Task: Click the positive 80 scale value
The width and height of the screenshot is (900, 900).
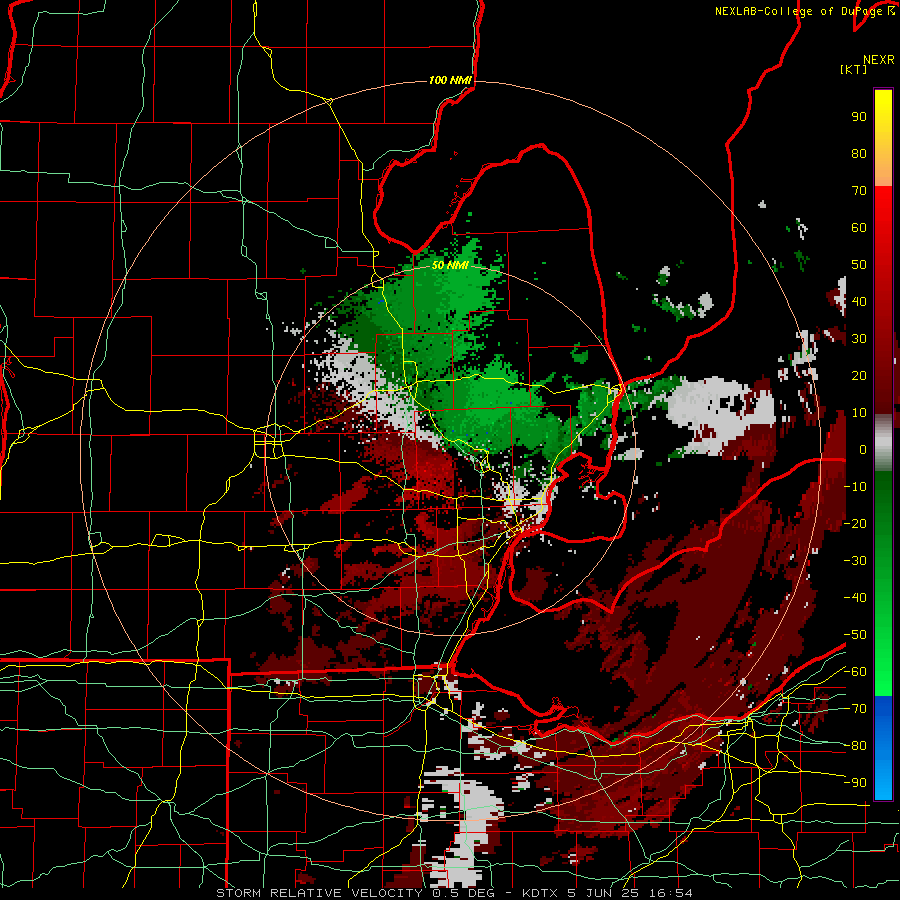Action: click(859, 153)
